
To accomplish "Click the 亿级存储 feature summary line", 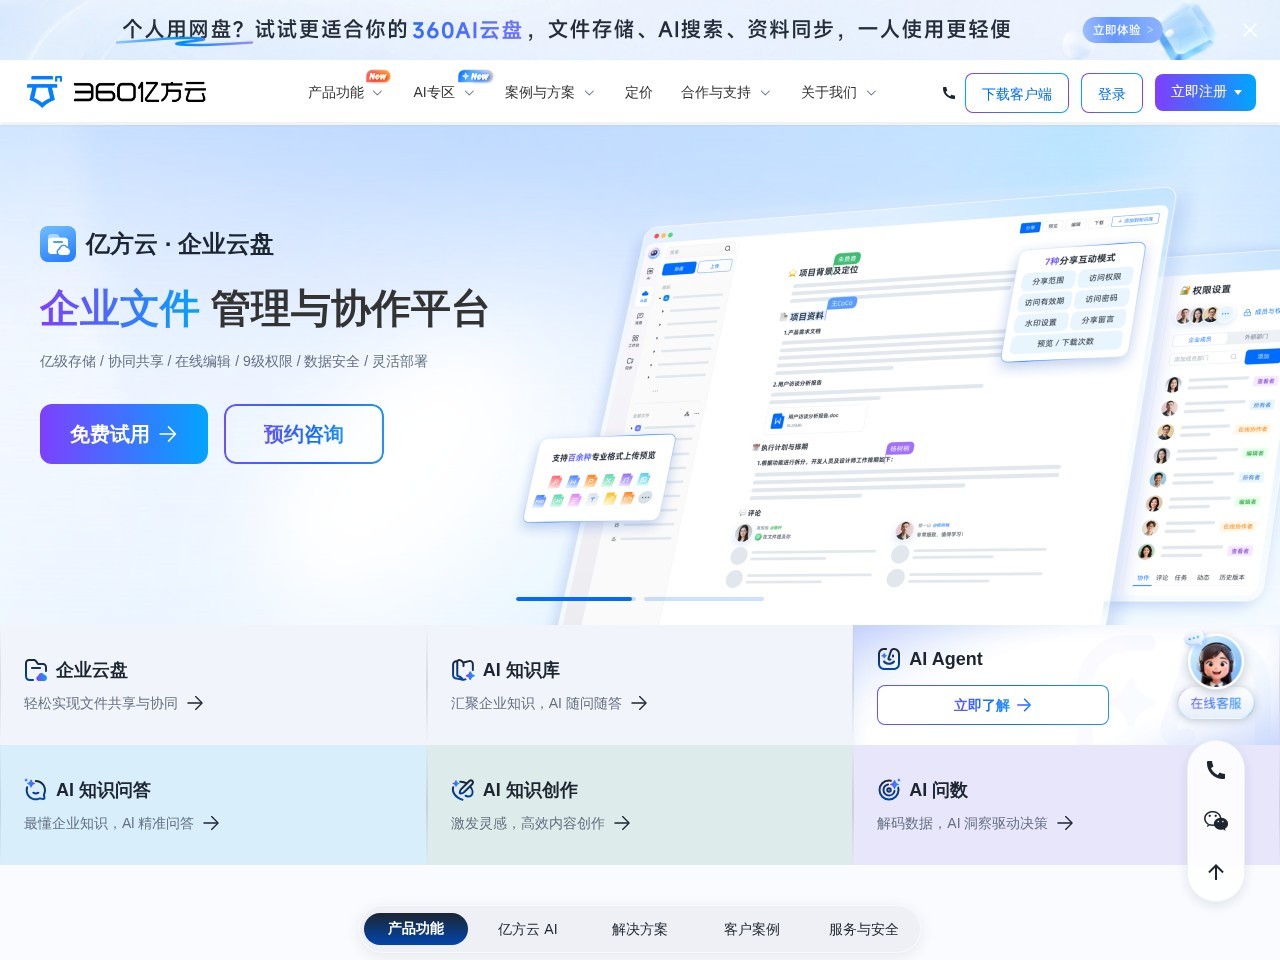I will coord(234,361).
